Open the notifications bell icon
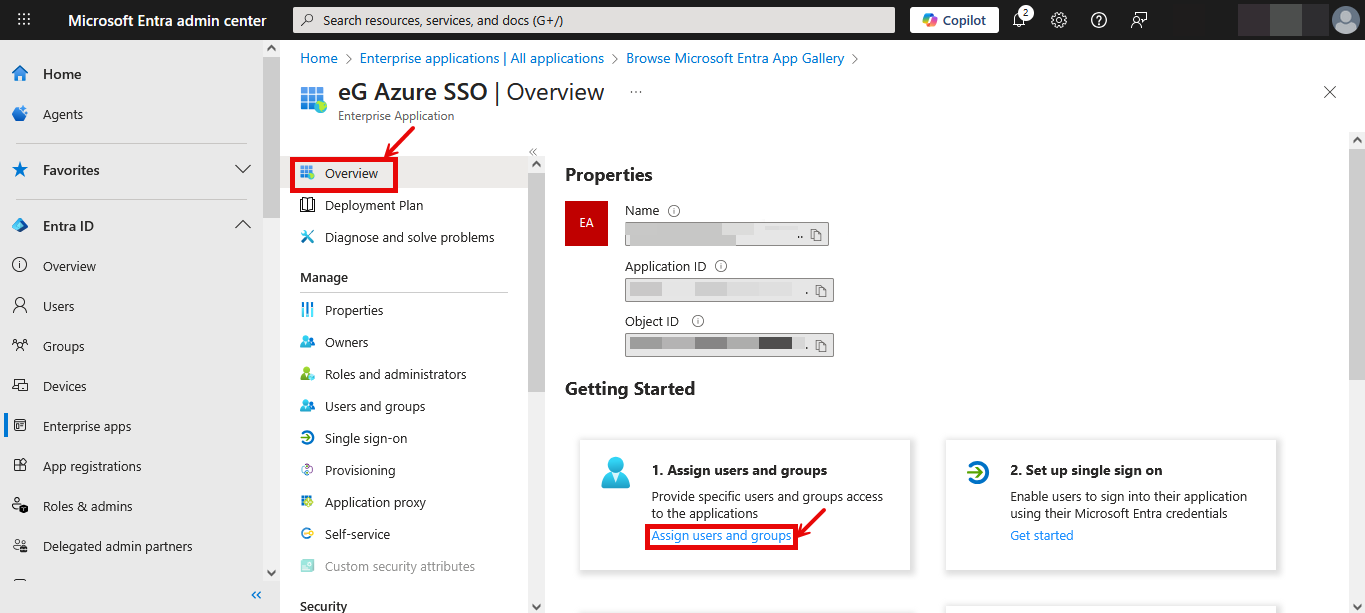This screenshot has width=1365, height=613. tap(1019, 20)
